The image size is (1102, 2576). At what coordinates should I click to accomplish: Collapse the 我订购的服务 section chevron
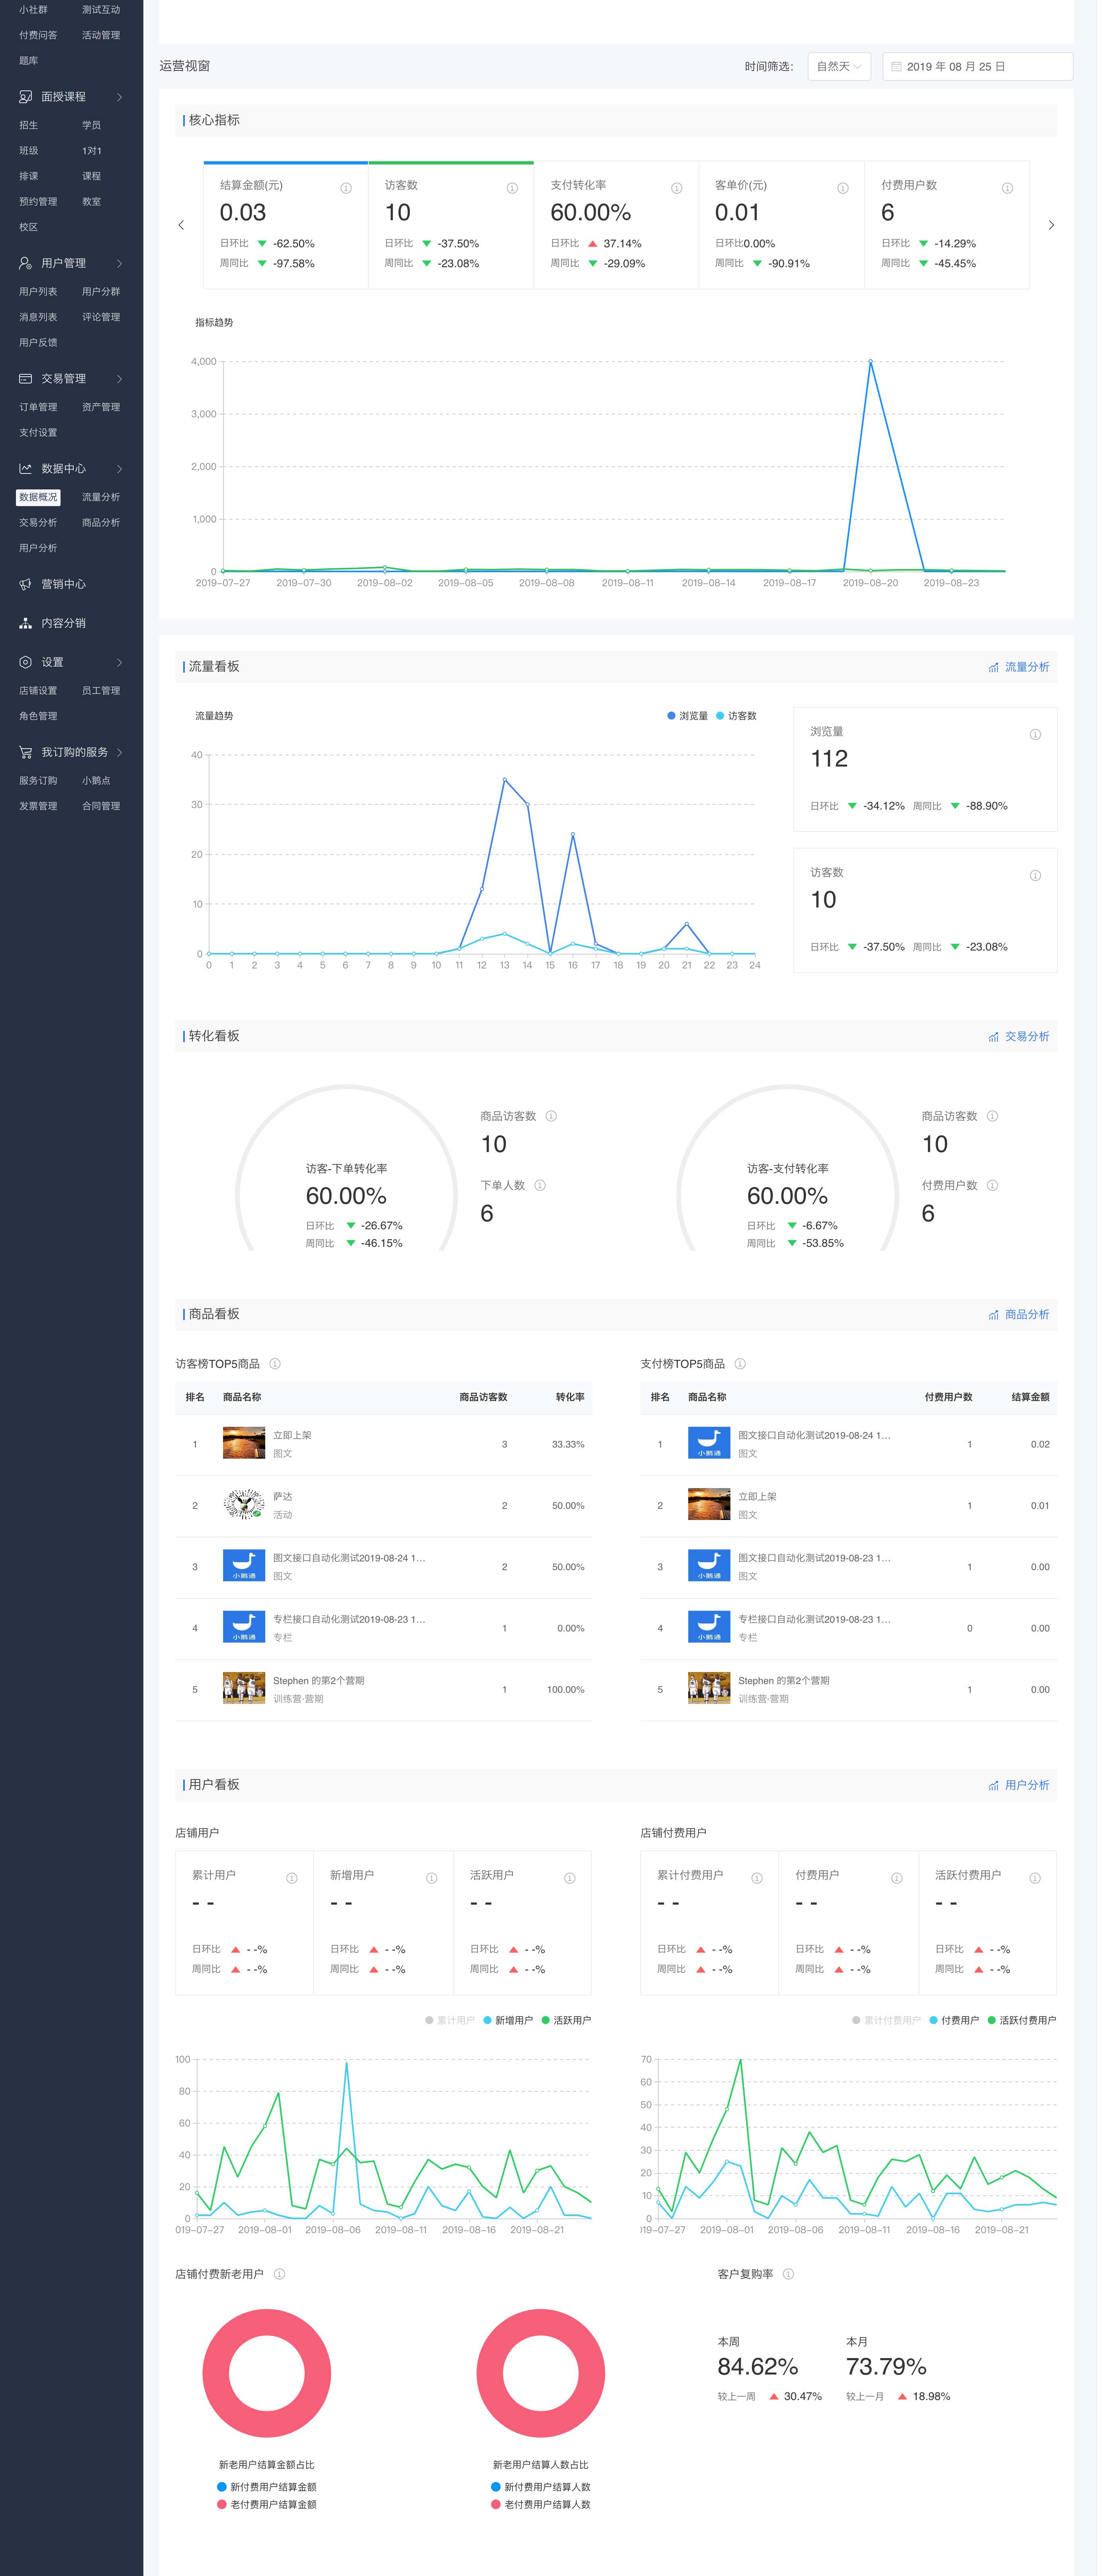pos(120,754)
